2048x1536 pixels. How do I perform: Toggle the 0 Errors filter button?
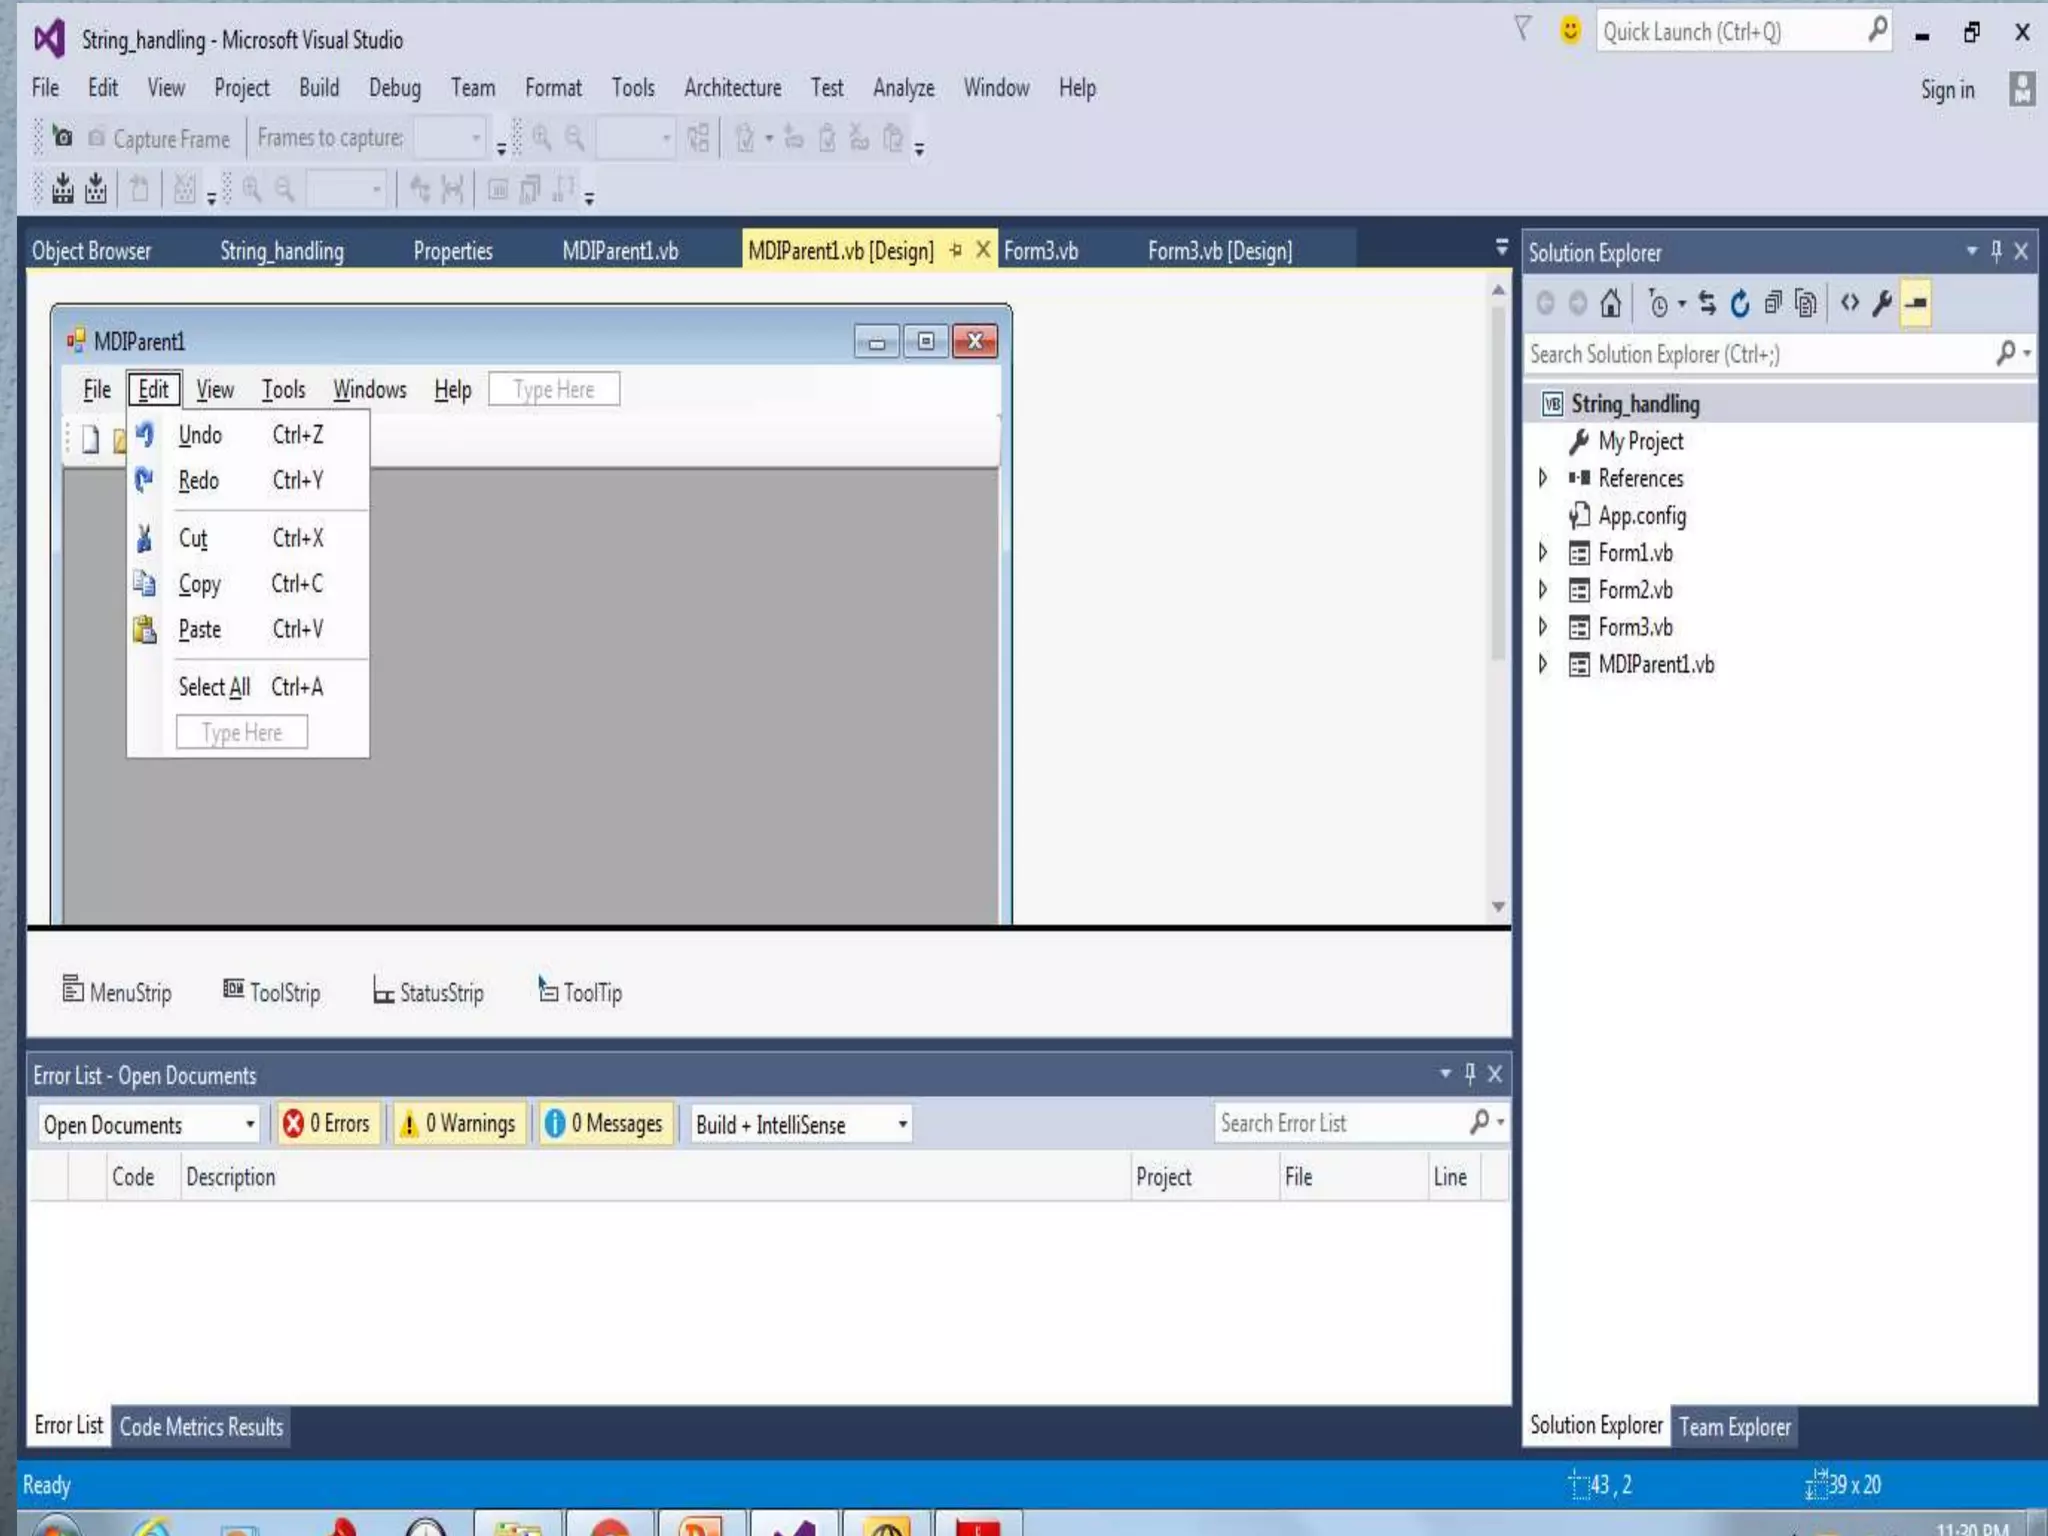coord(328,1124)
